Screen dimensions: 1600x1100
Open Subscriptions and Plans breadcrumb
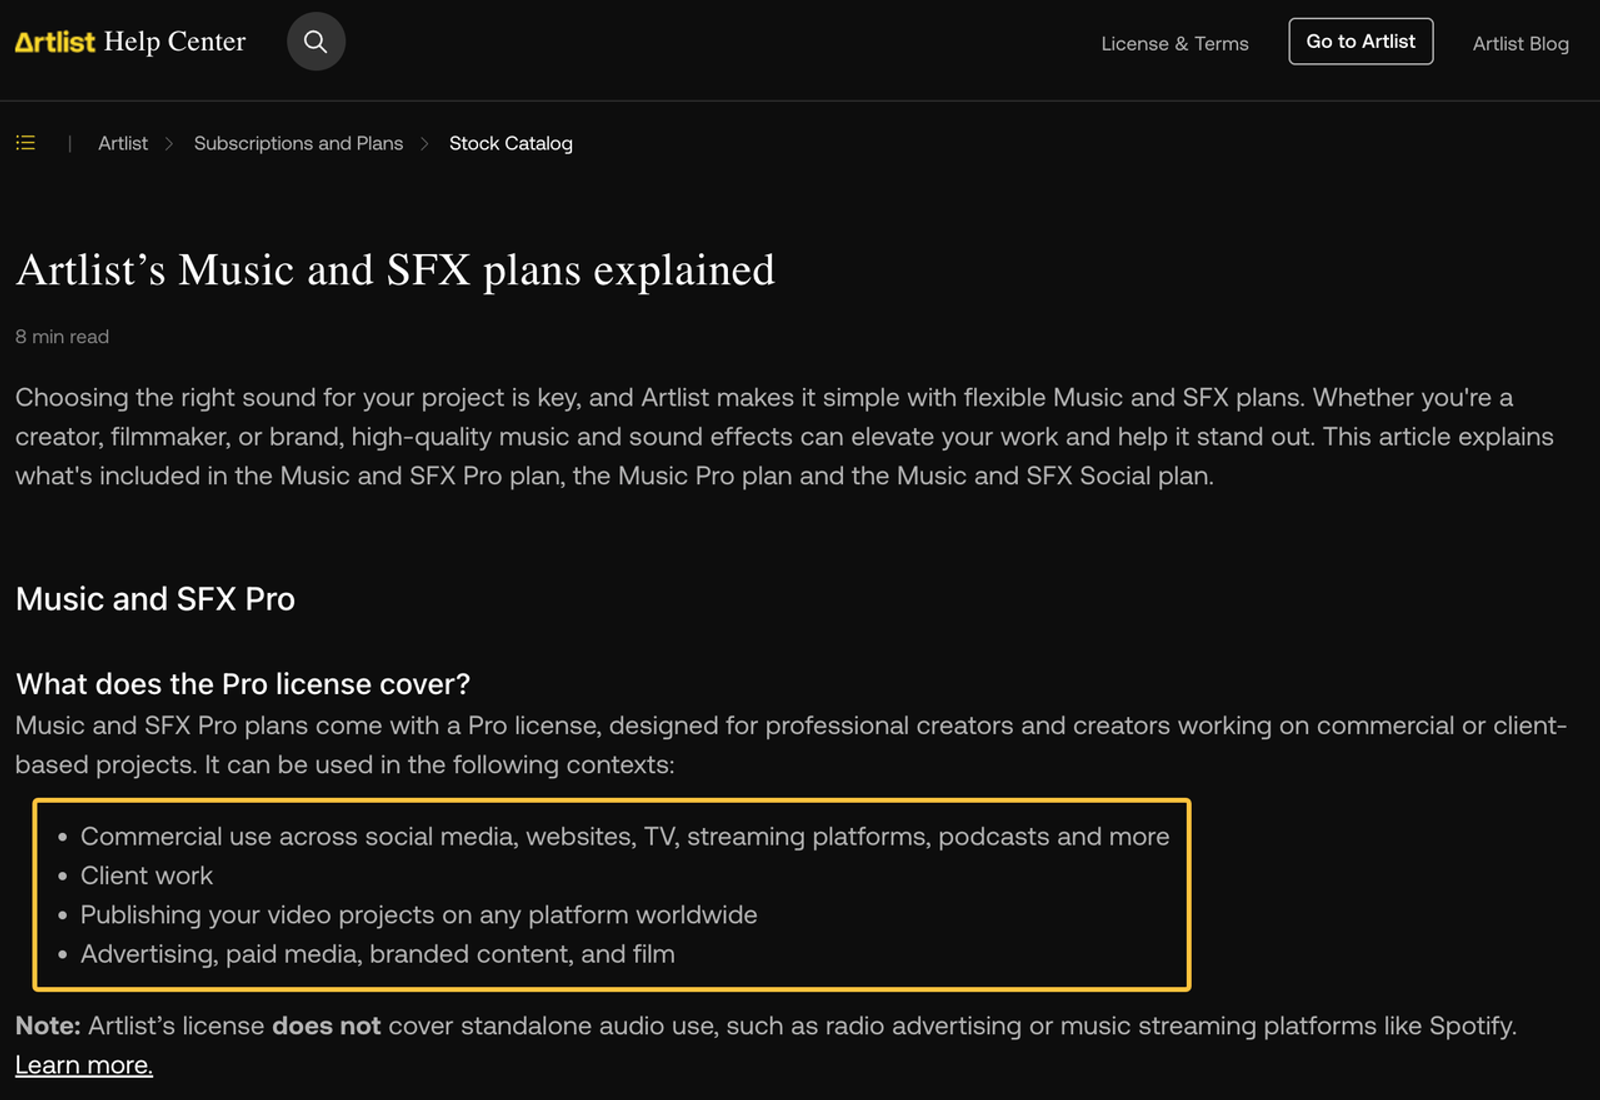click(298, 143)
